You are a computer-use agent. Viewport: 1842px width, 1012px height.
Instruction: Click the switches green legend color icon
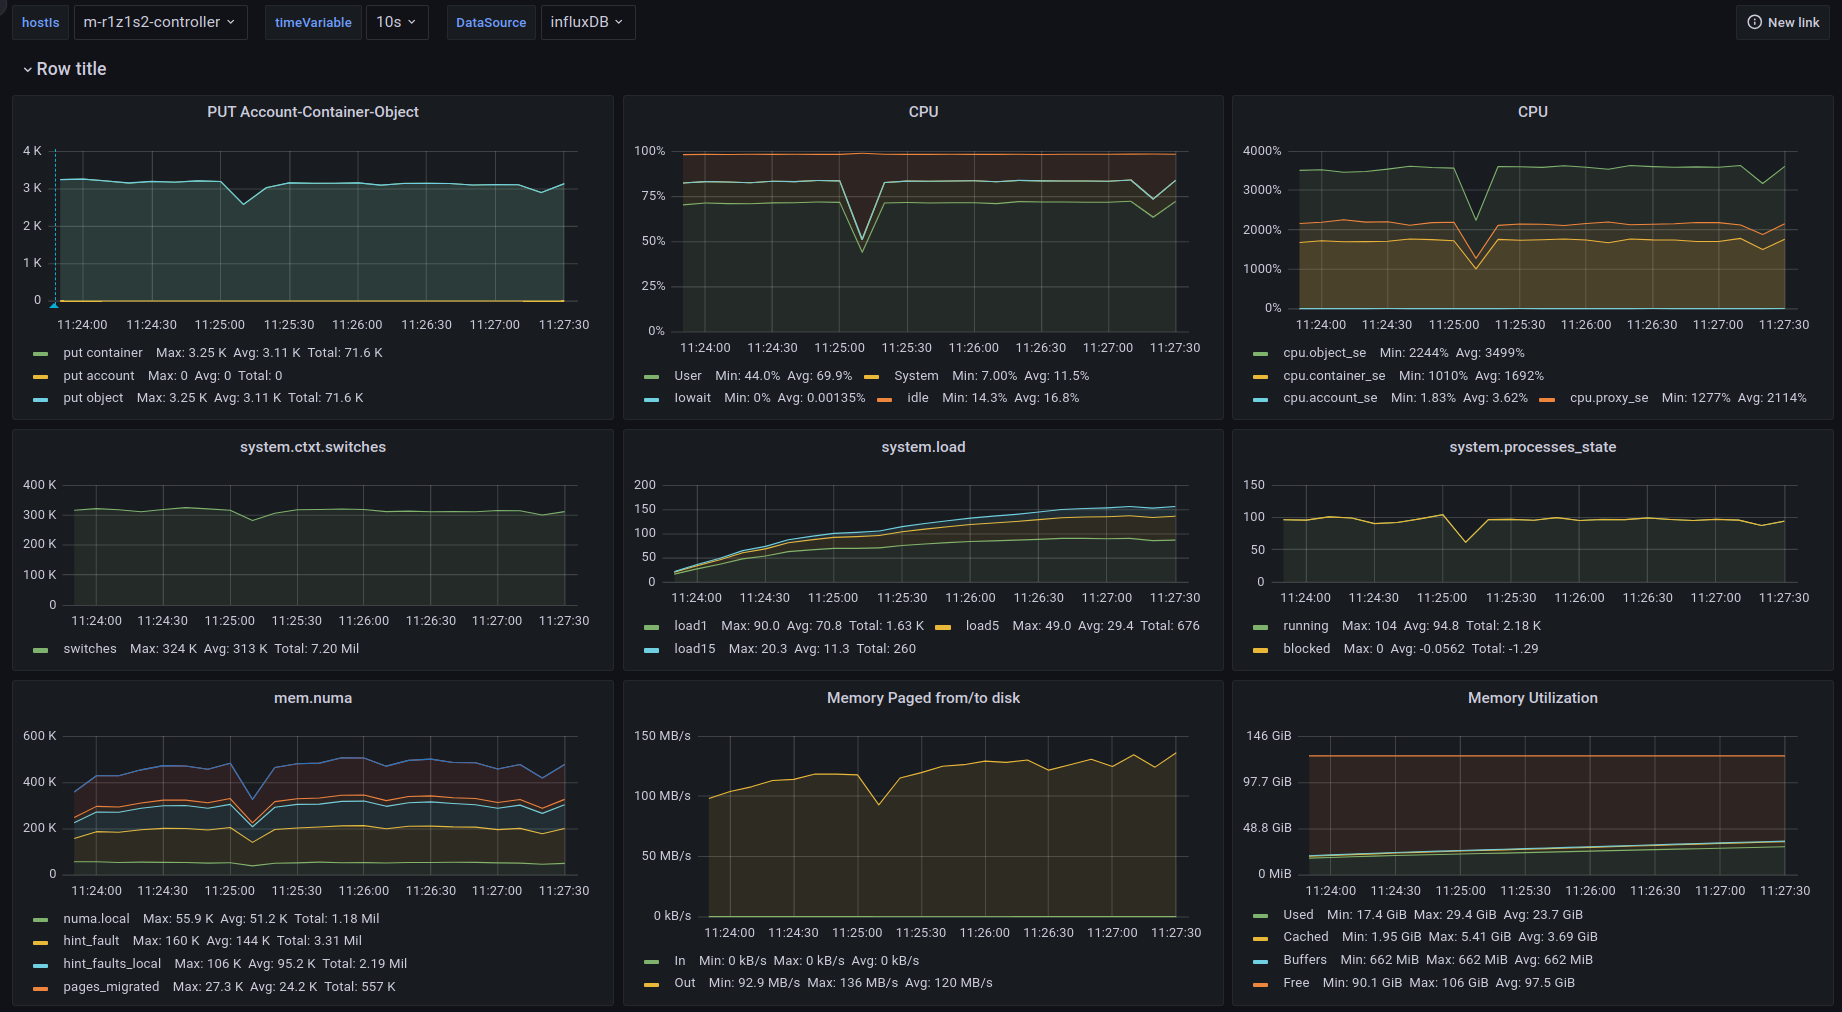pos(41,650)
